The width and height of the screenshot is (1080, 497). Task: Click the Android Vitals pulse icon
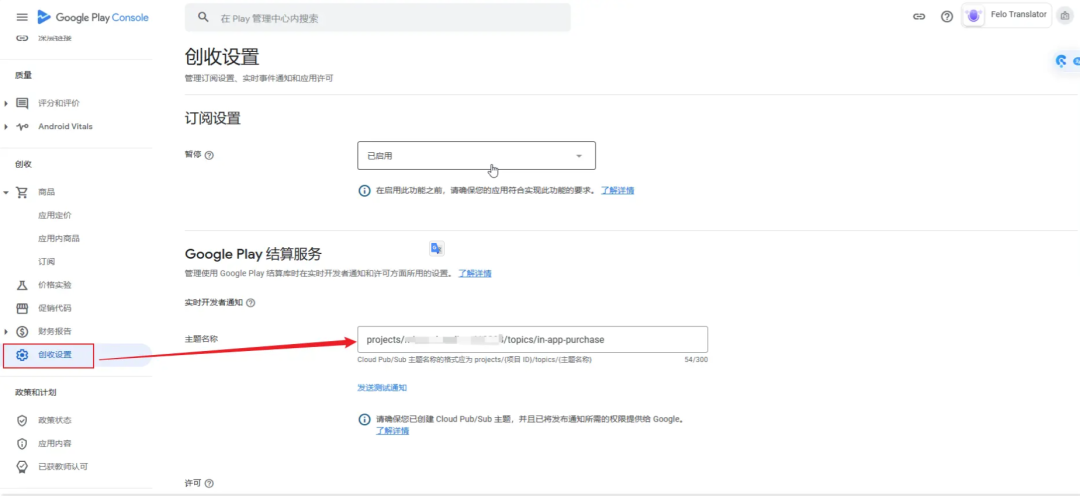[x=22, y=127]
